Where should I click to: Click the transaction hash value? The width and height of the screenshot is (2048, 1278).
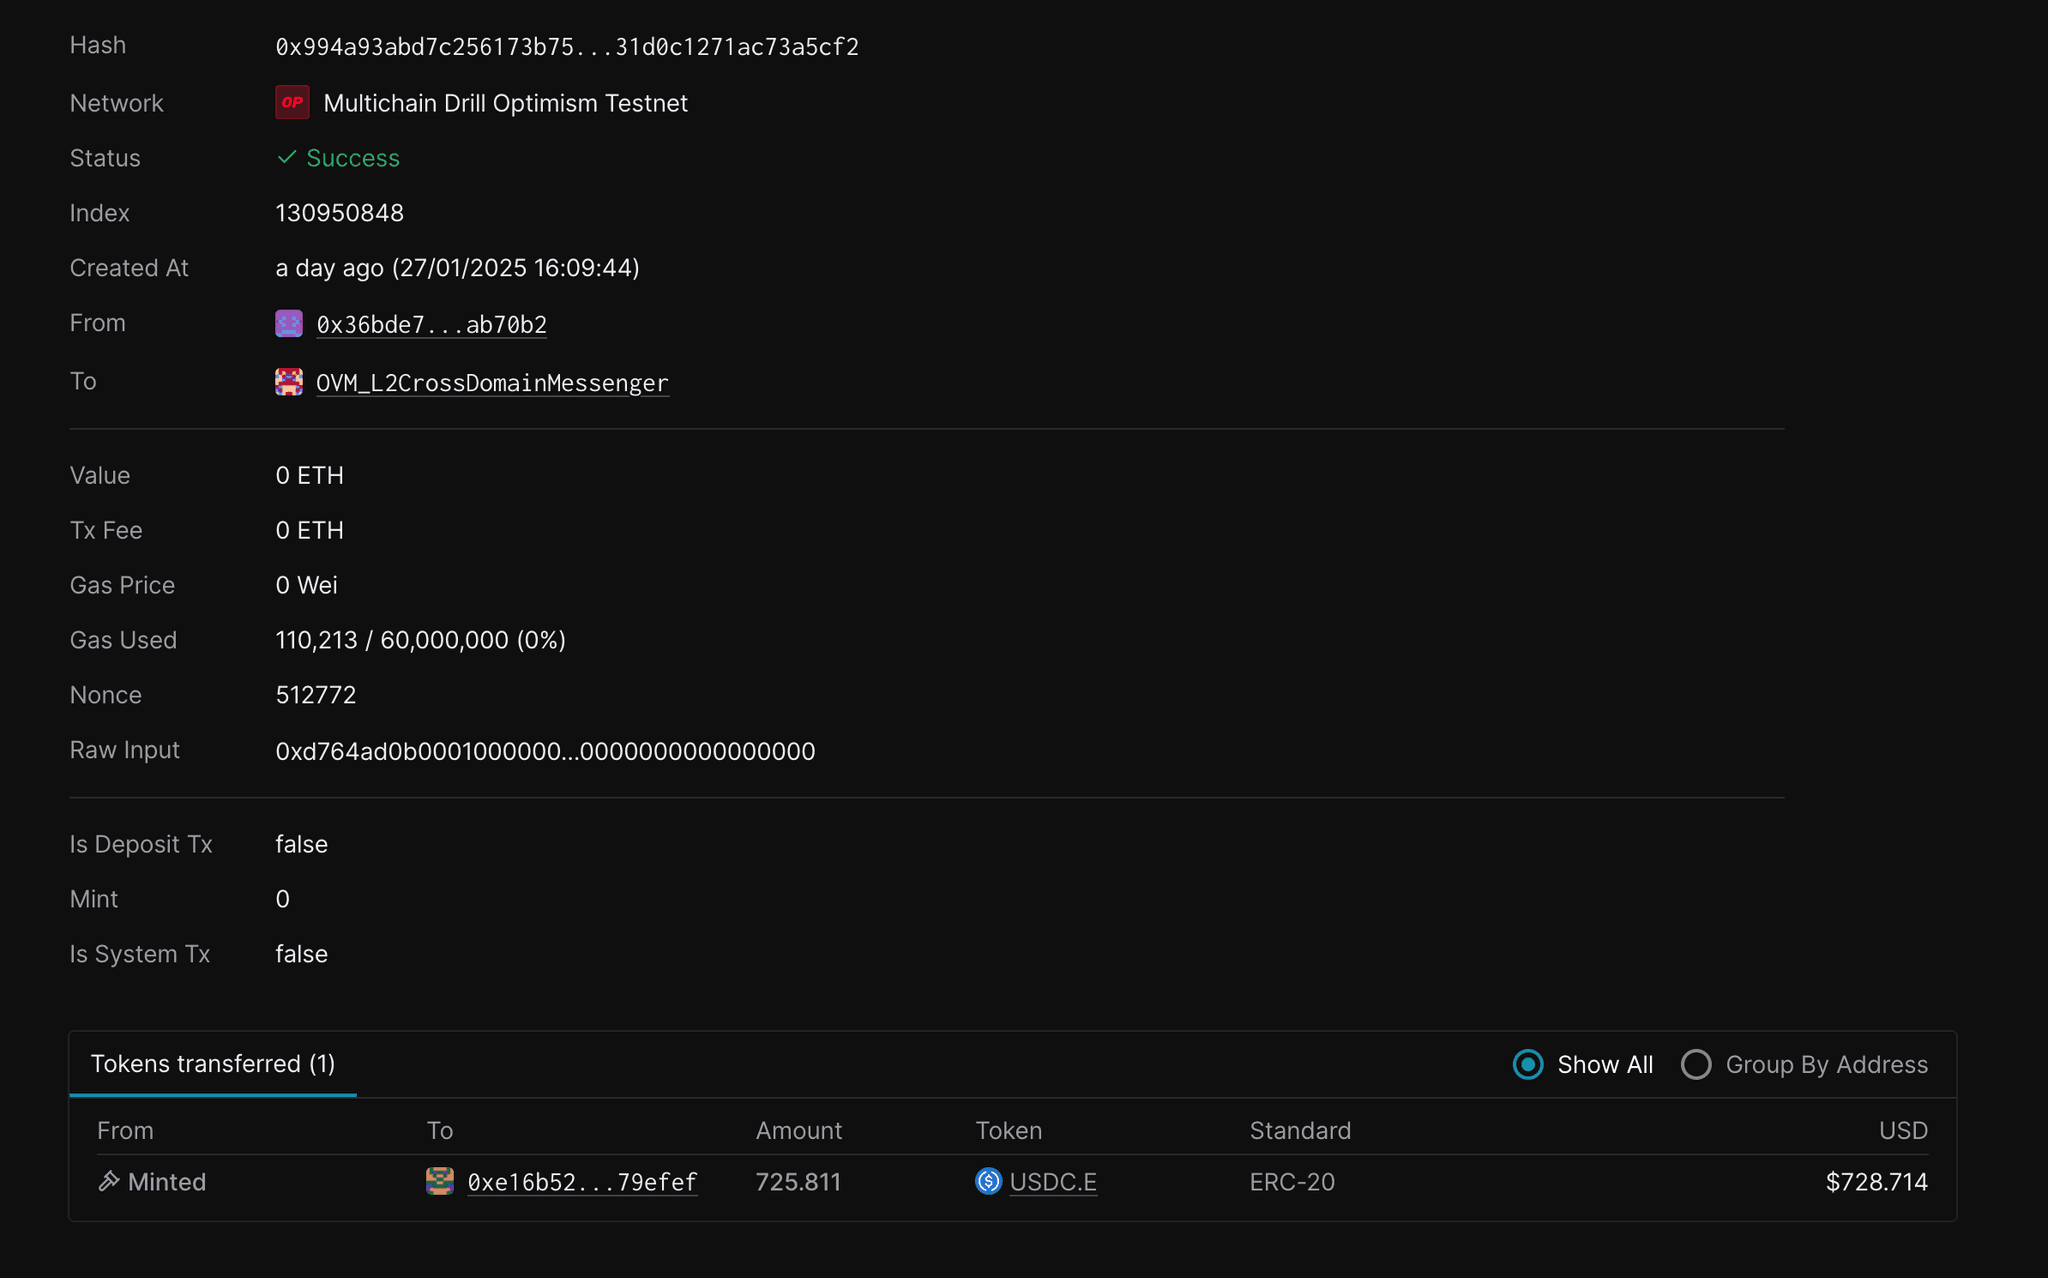[x=567, y=46]
